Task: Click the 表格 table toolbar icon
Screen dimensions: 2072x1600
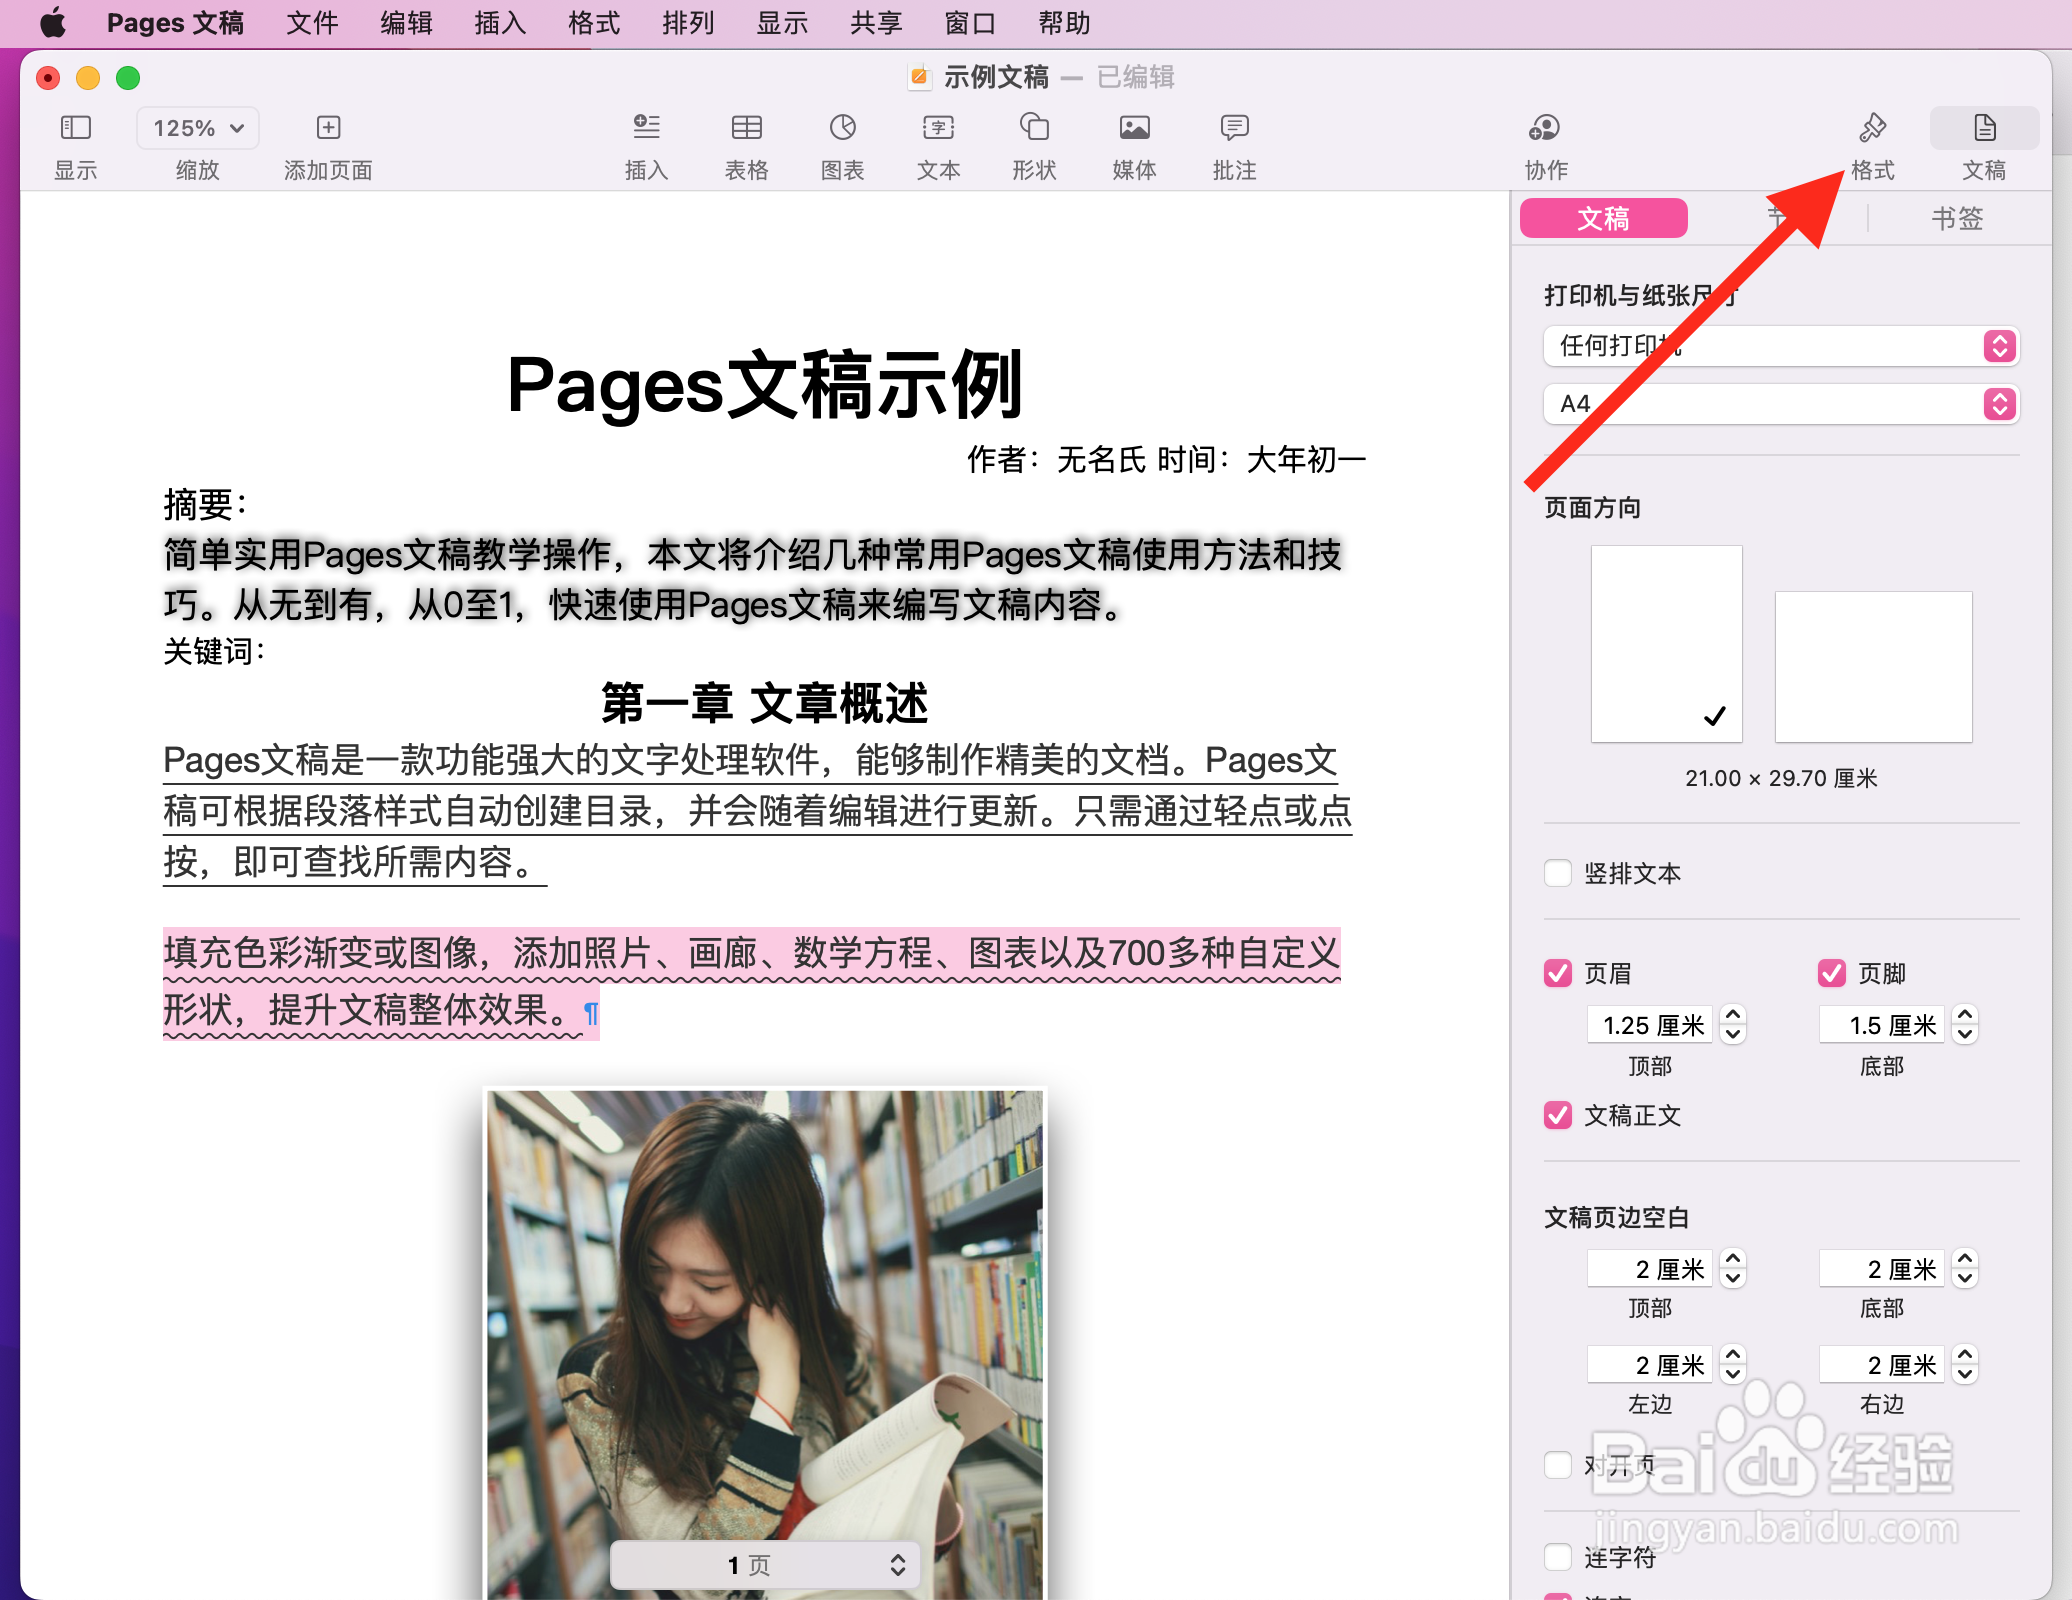Action: pos(746,127)
